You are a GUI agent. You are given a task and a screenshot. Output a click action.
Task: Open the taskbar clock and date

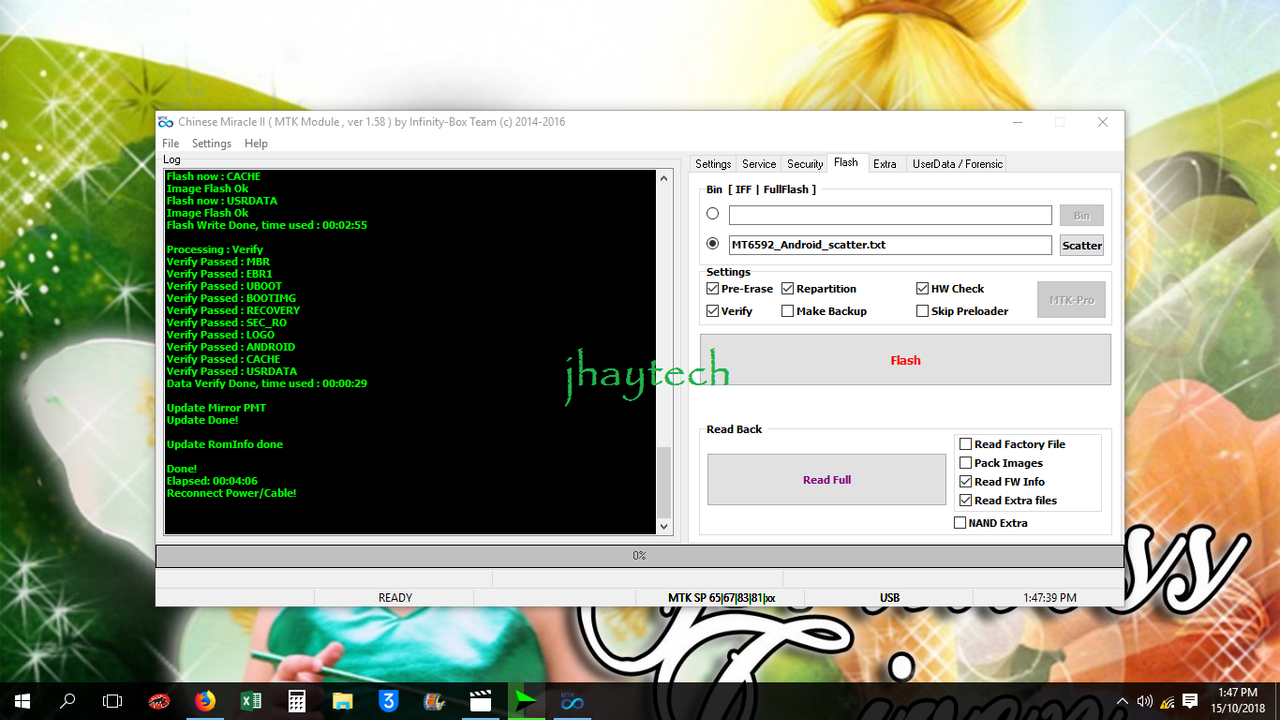(1237, 701)
